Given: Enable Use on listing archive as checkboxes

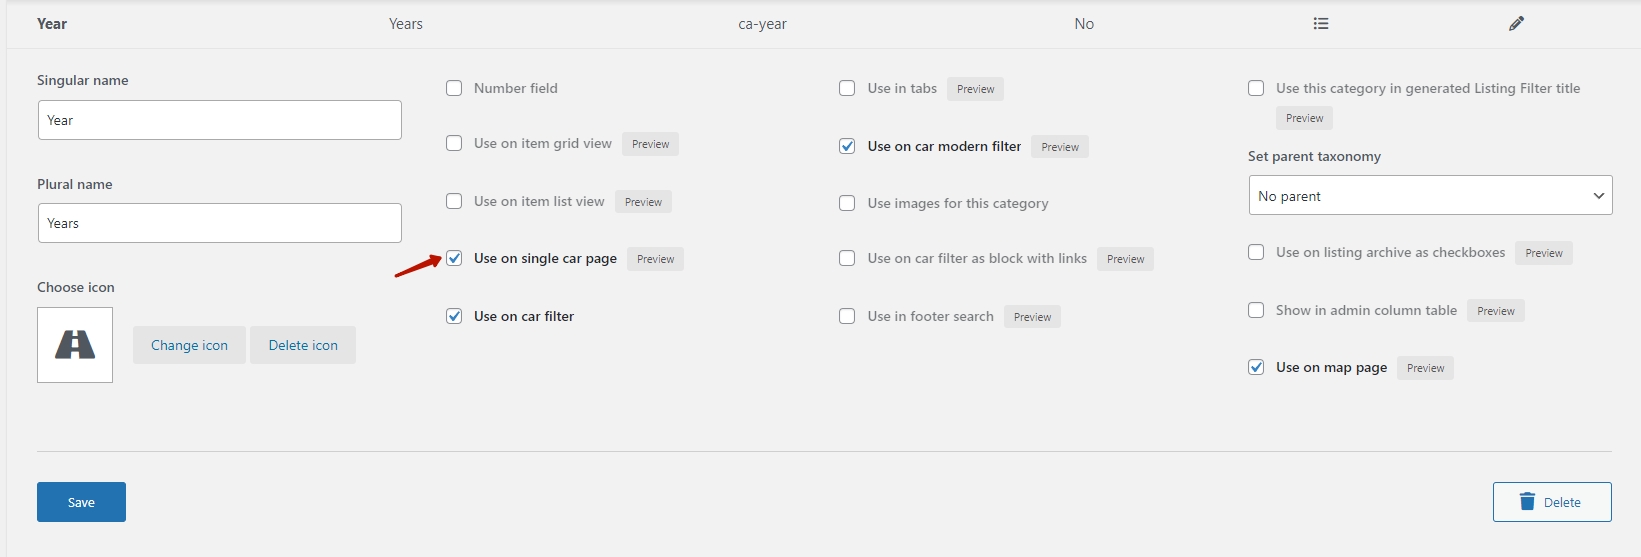Looking at the screenshot, I should [x=1256, y=252].
